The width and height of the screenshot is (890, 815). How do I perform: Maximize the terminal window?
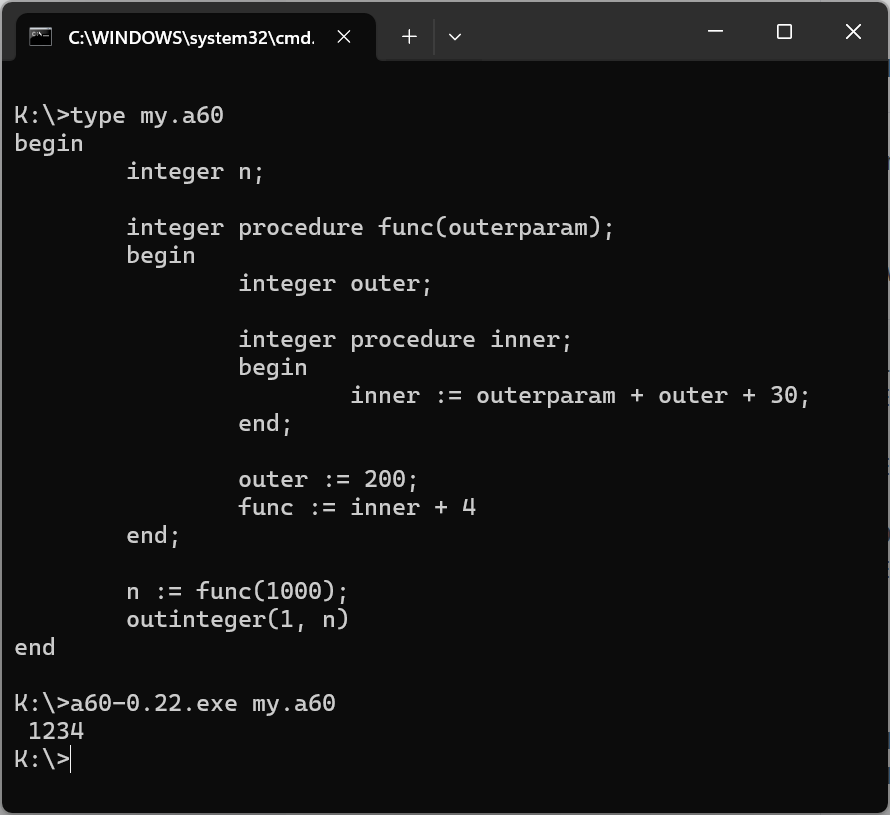click(x=784, y=32)
